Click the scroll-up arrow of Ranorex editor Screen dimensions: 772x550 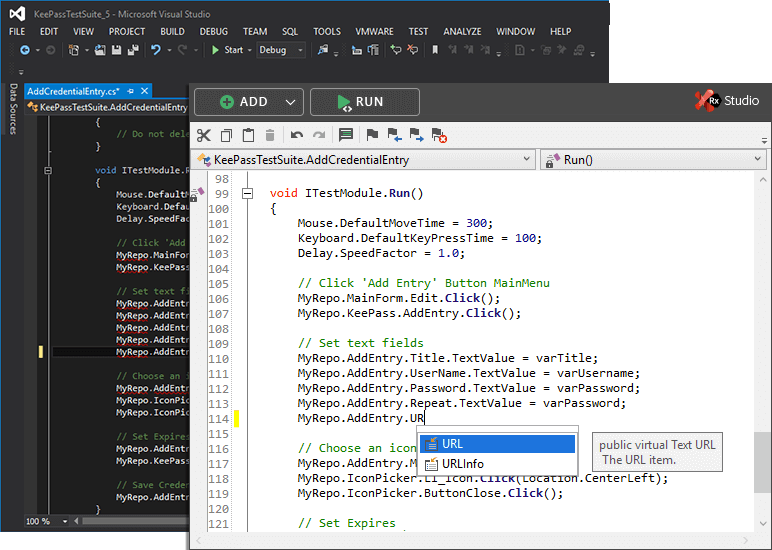click(x=763, y=180)
